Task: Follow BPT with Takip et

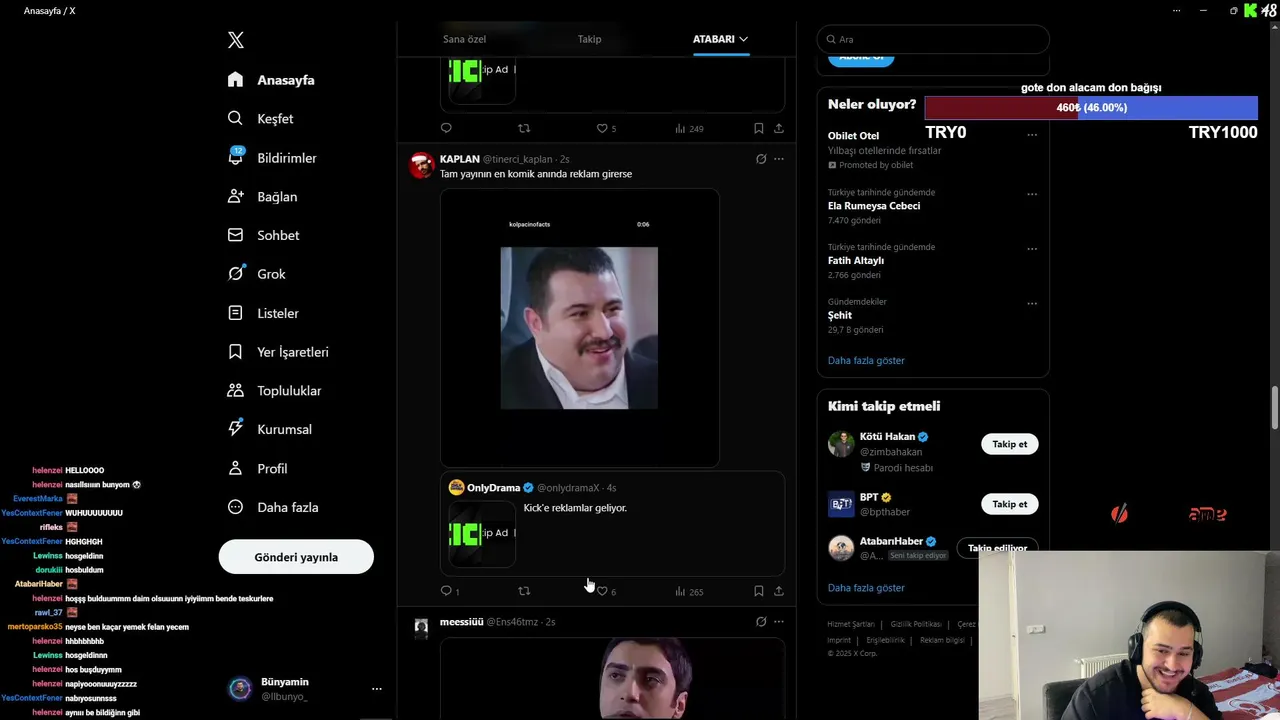Action: pos(1009,504)
